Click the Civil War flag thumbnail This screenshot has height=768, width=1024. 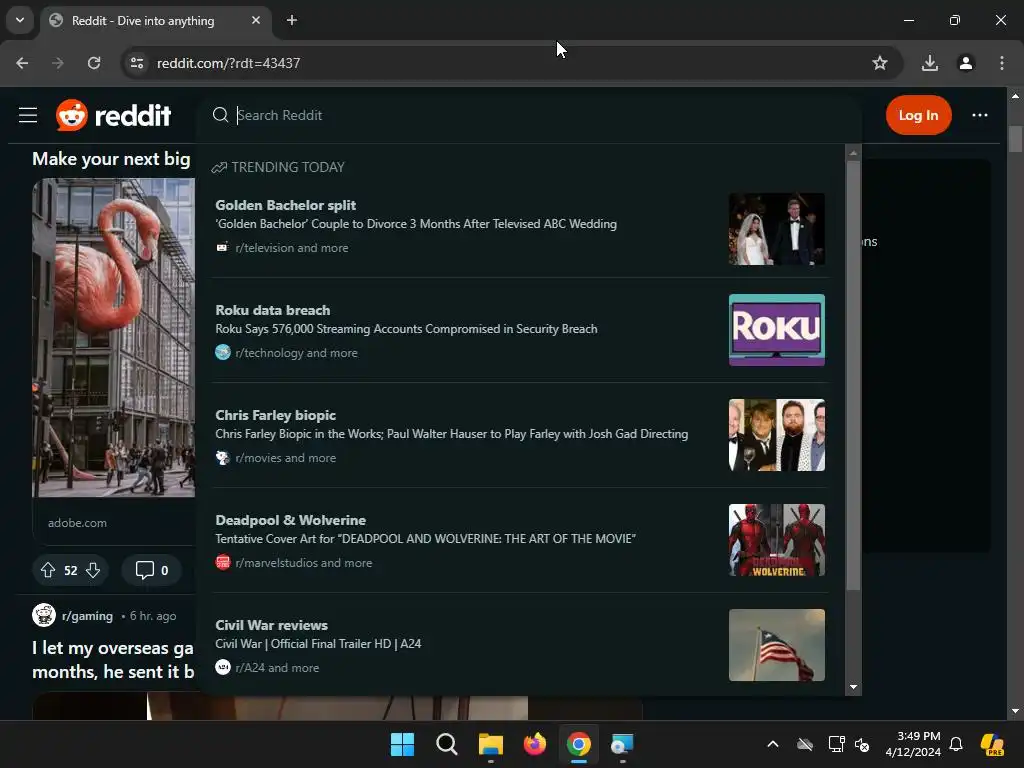pos(776,645)
